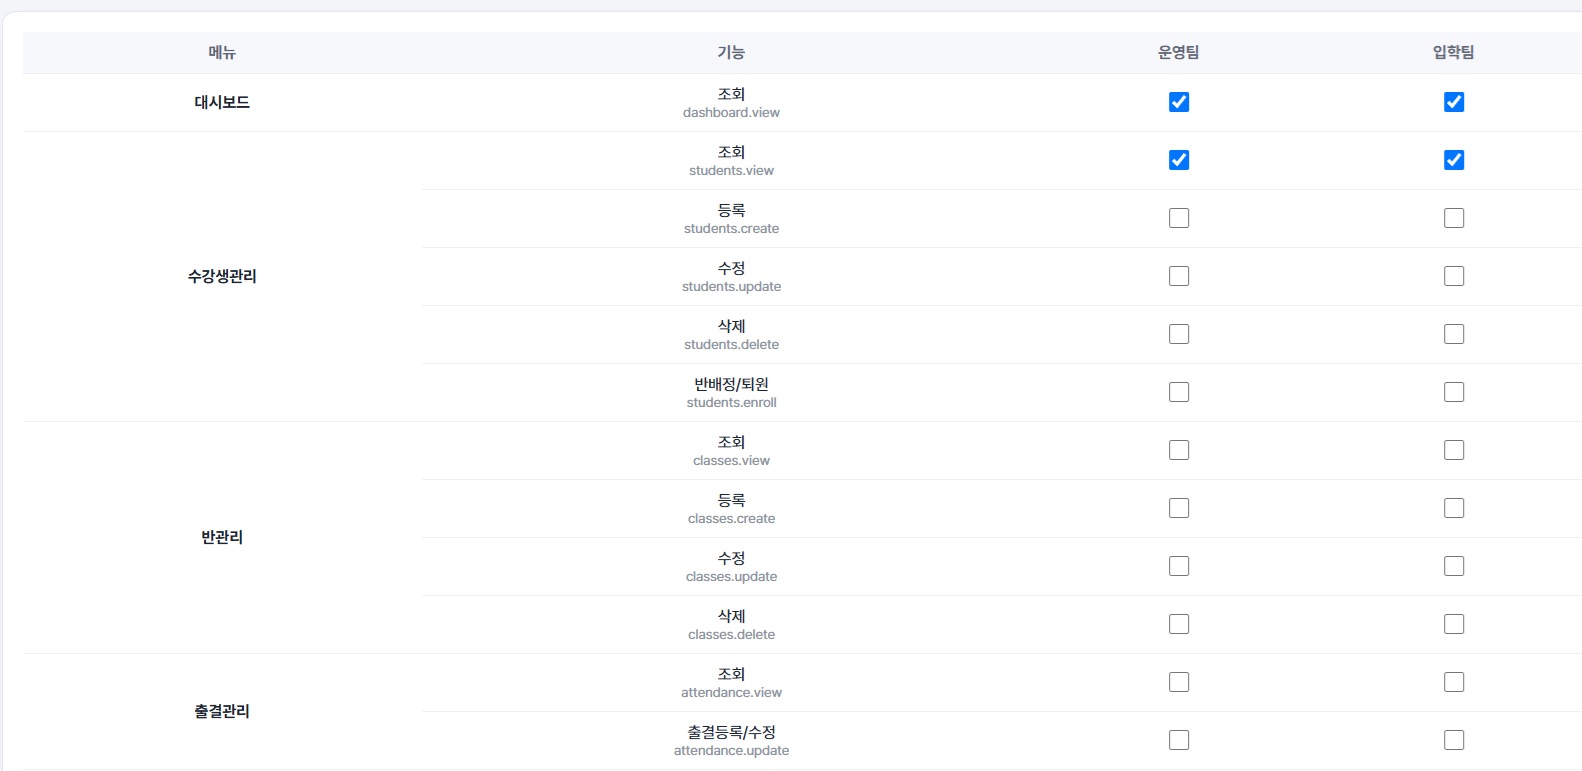The height and width of the screenshot is (771, 1582).
Task: Check students.update box under 운영팀
Action: [1179, 276]
